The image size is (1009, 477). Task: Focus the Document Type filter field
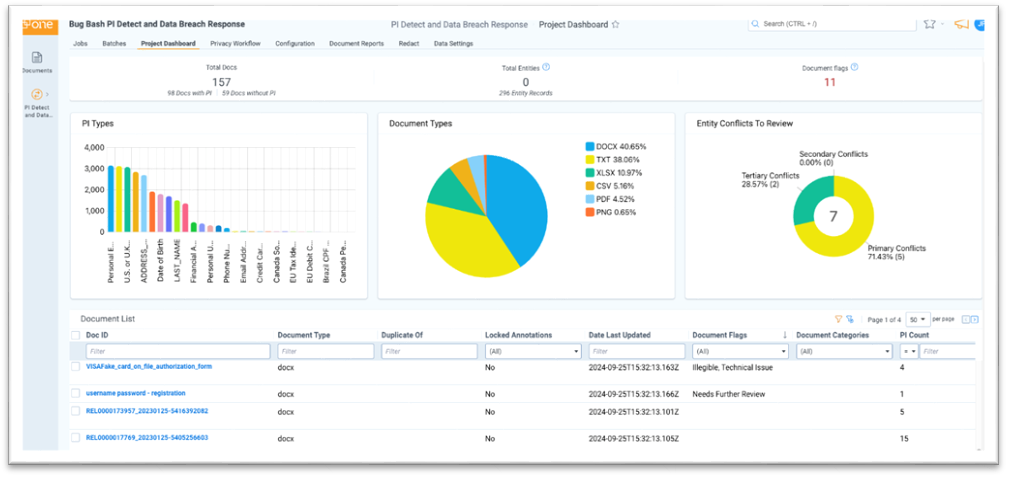326,351
